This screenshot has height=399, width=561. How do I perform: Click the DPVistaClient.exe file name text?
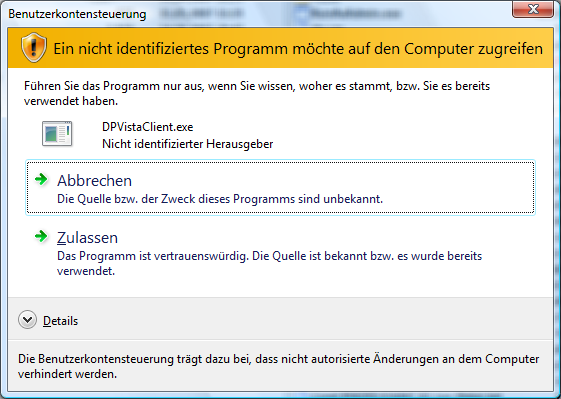pyautogui.click(x=147, y=127)
